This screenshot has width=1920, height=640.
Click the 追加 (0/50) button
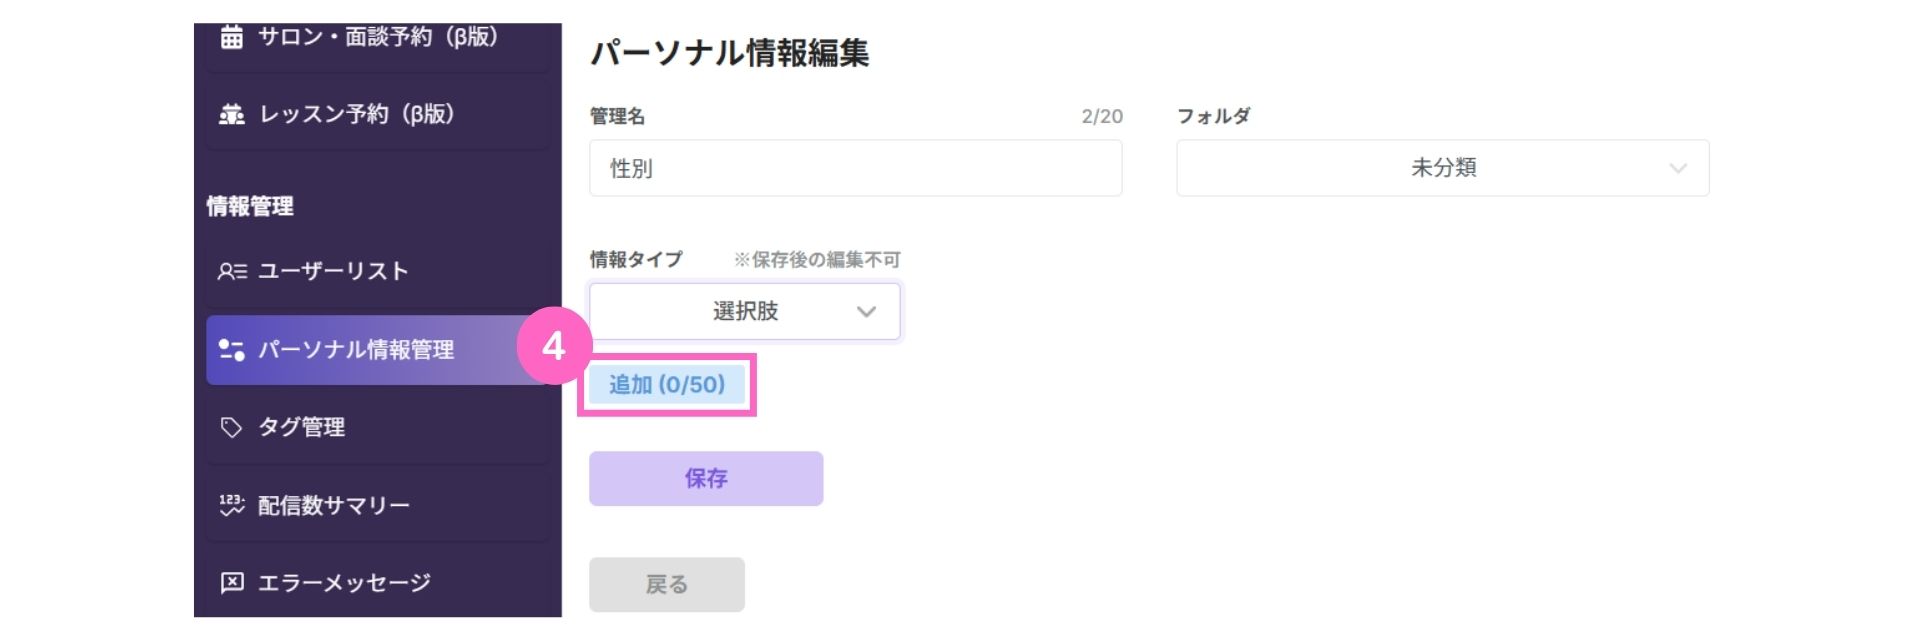tap(667, 385)
